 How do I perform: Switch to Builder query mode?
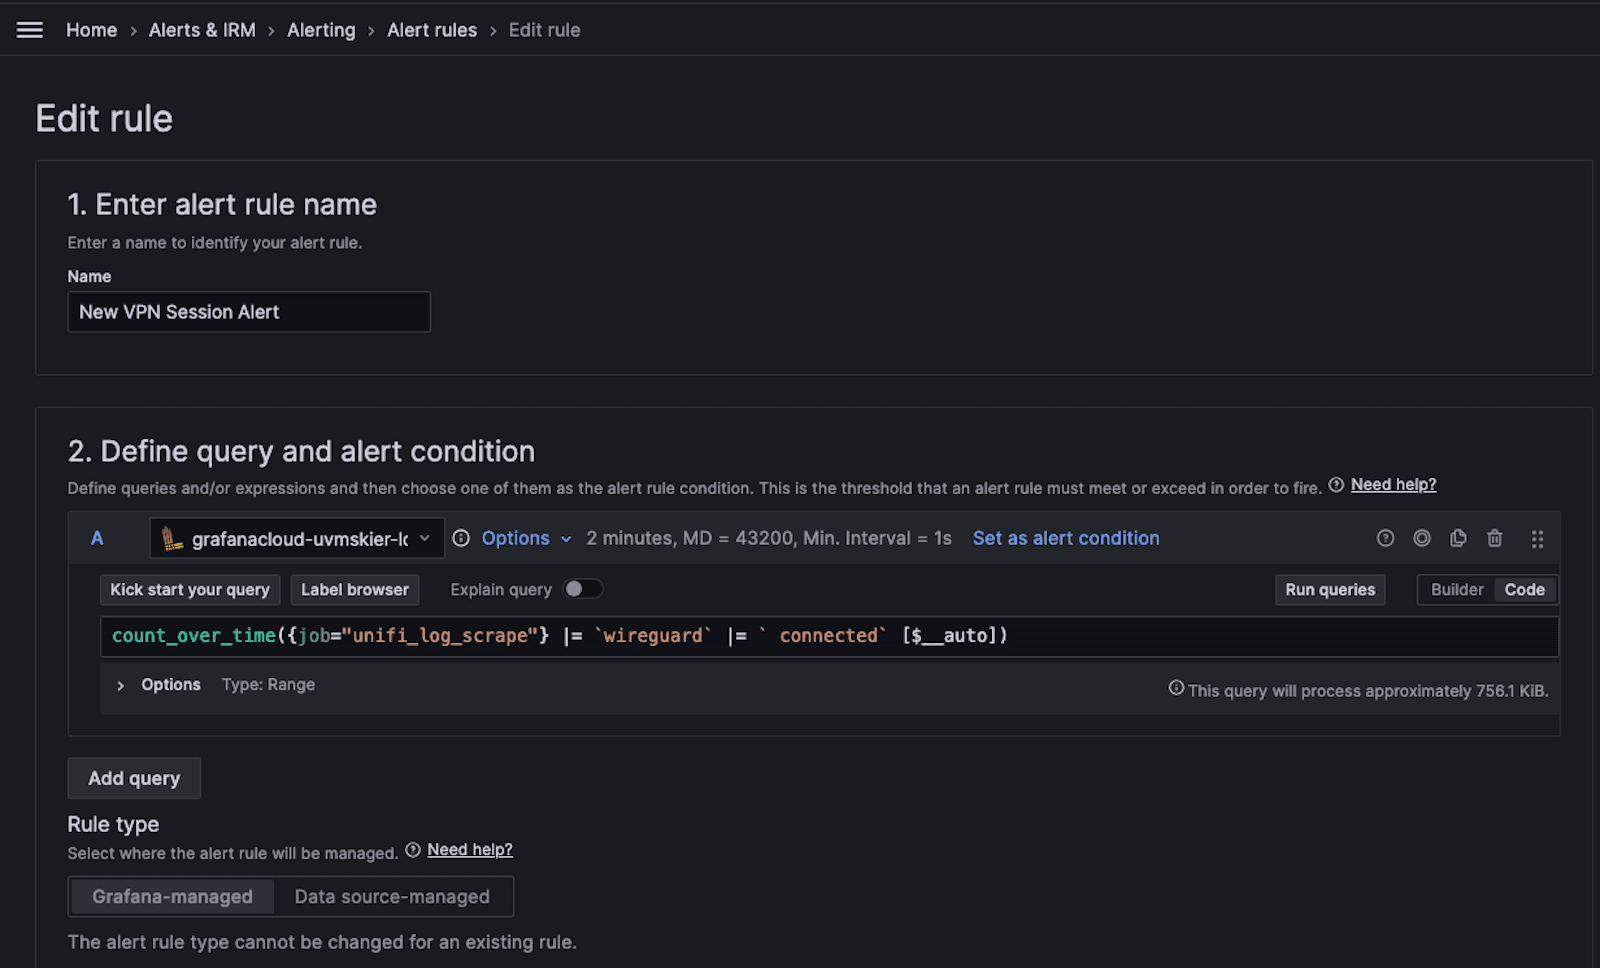(1457, 590)
